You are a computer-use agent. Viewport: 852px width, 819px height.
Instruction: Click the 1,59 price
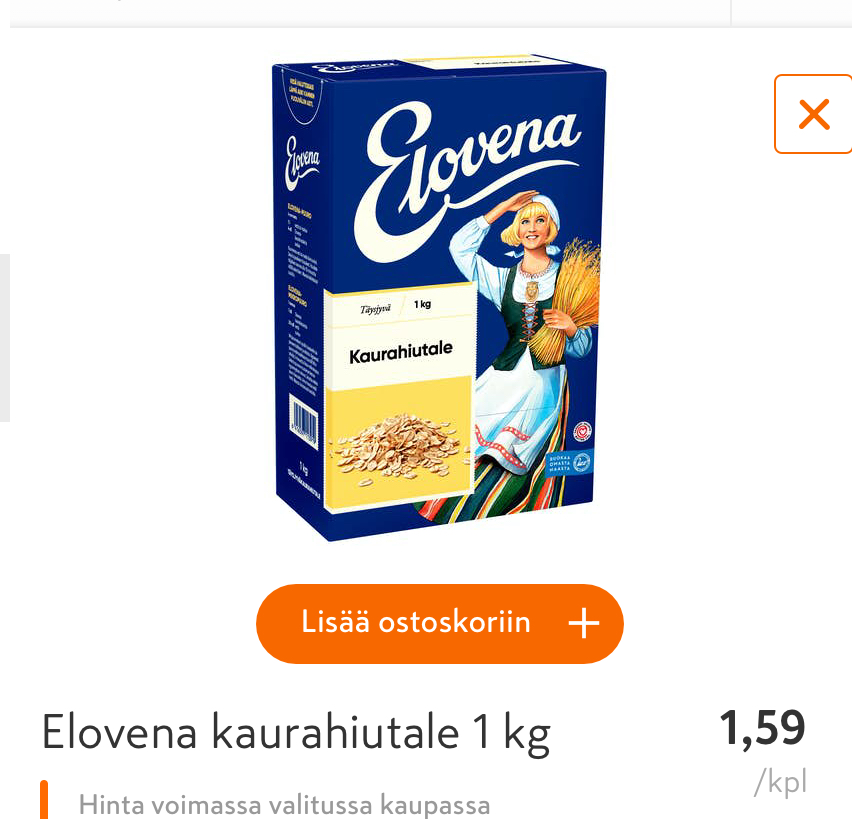pyautogui.click(x=762, y=728)
